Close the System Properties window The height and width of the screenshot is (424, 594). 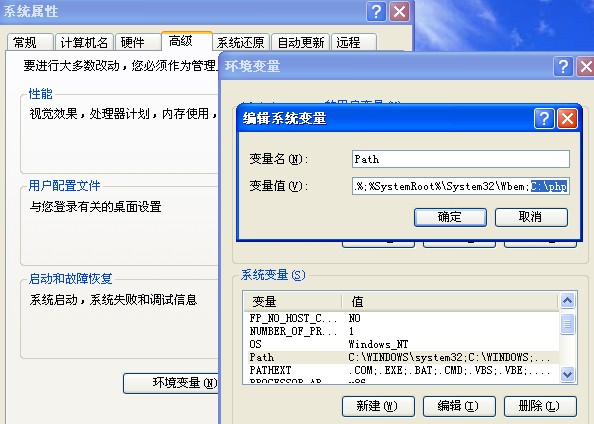coord(399,12)
